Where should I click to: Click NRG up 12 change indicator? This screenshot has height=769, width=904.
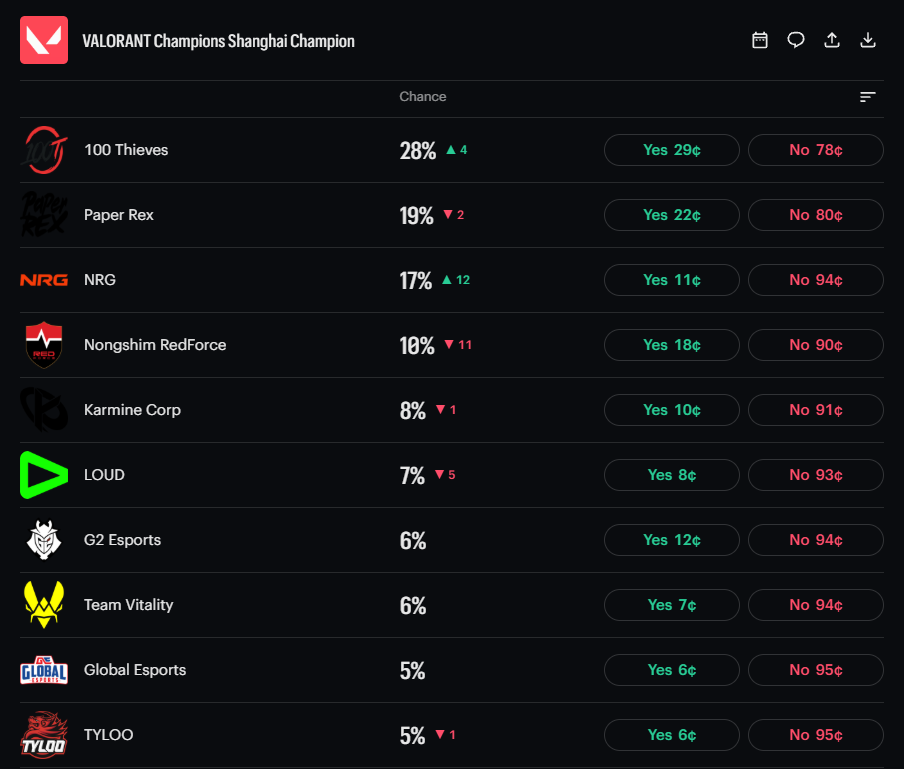(x=455, y=280)
